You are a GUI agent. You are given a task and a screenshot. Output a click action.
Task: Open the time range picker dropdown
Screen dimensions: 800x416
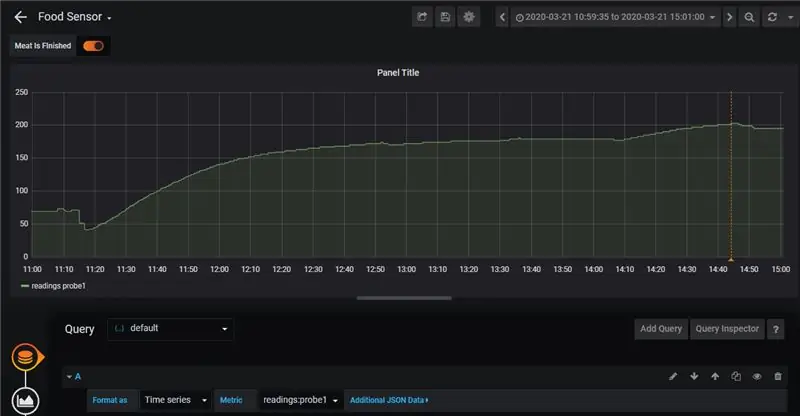pos(615,17)
